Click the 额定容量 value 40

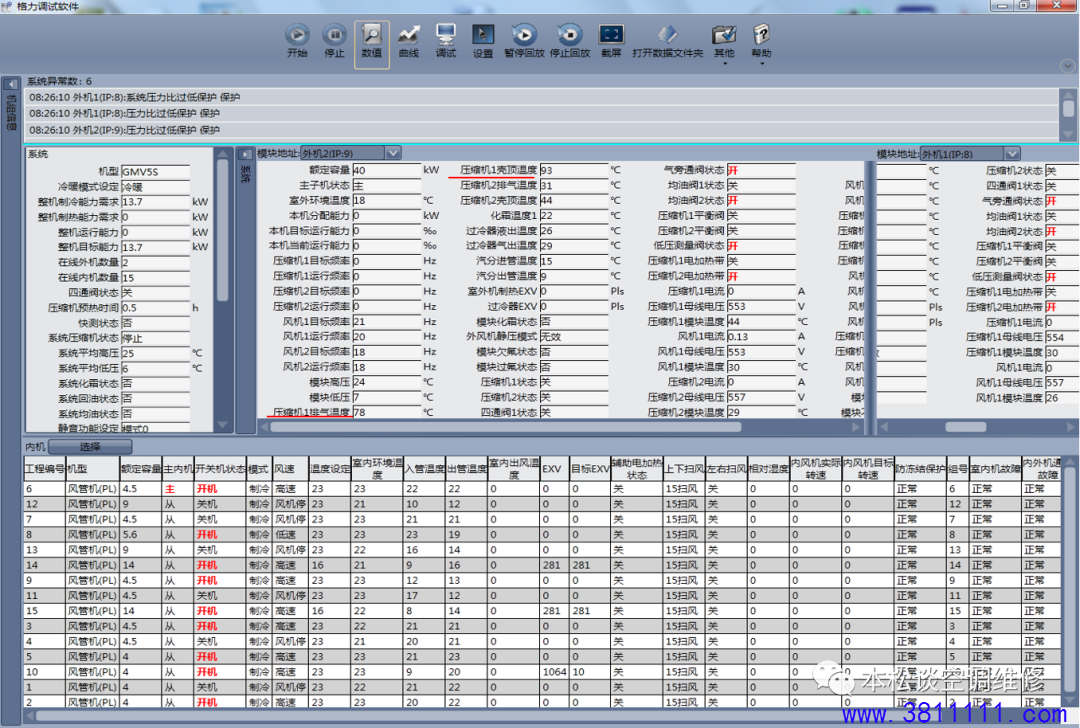386,170
